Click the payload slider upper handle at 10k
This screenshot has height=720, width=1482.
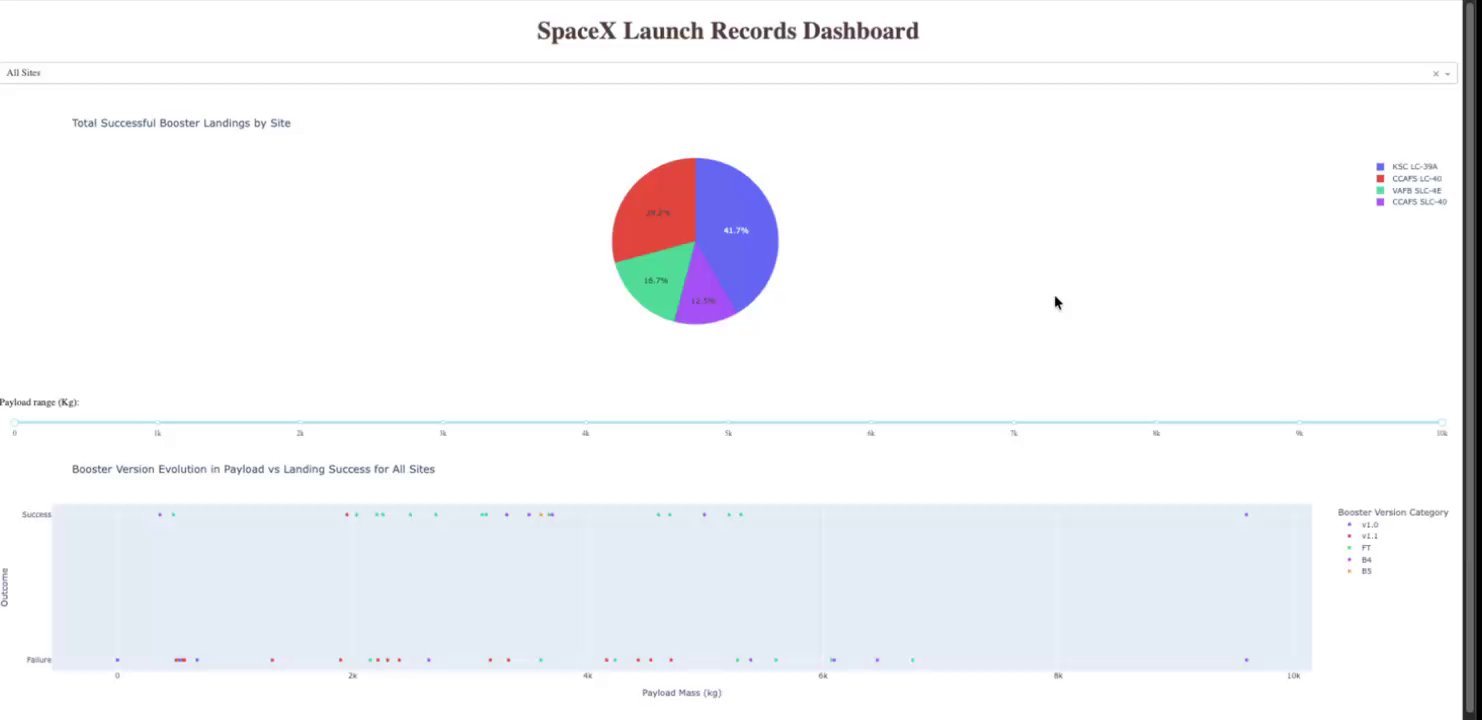pyautogui.click(x=1442, y=422)
